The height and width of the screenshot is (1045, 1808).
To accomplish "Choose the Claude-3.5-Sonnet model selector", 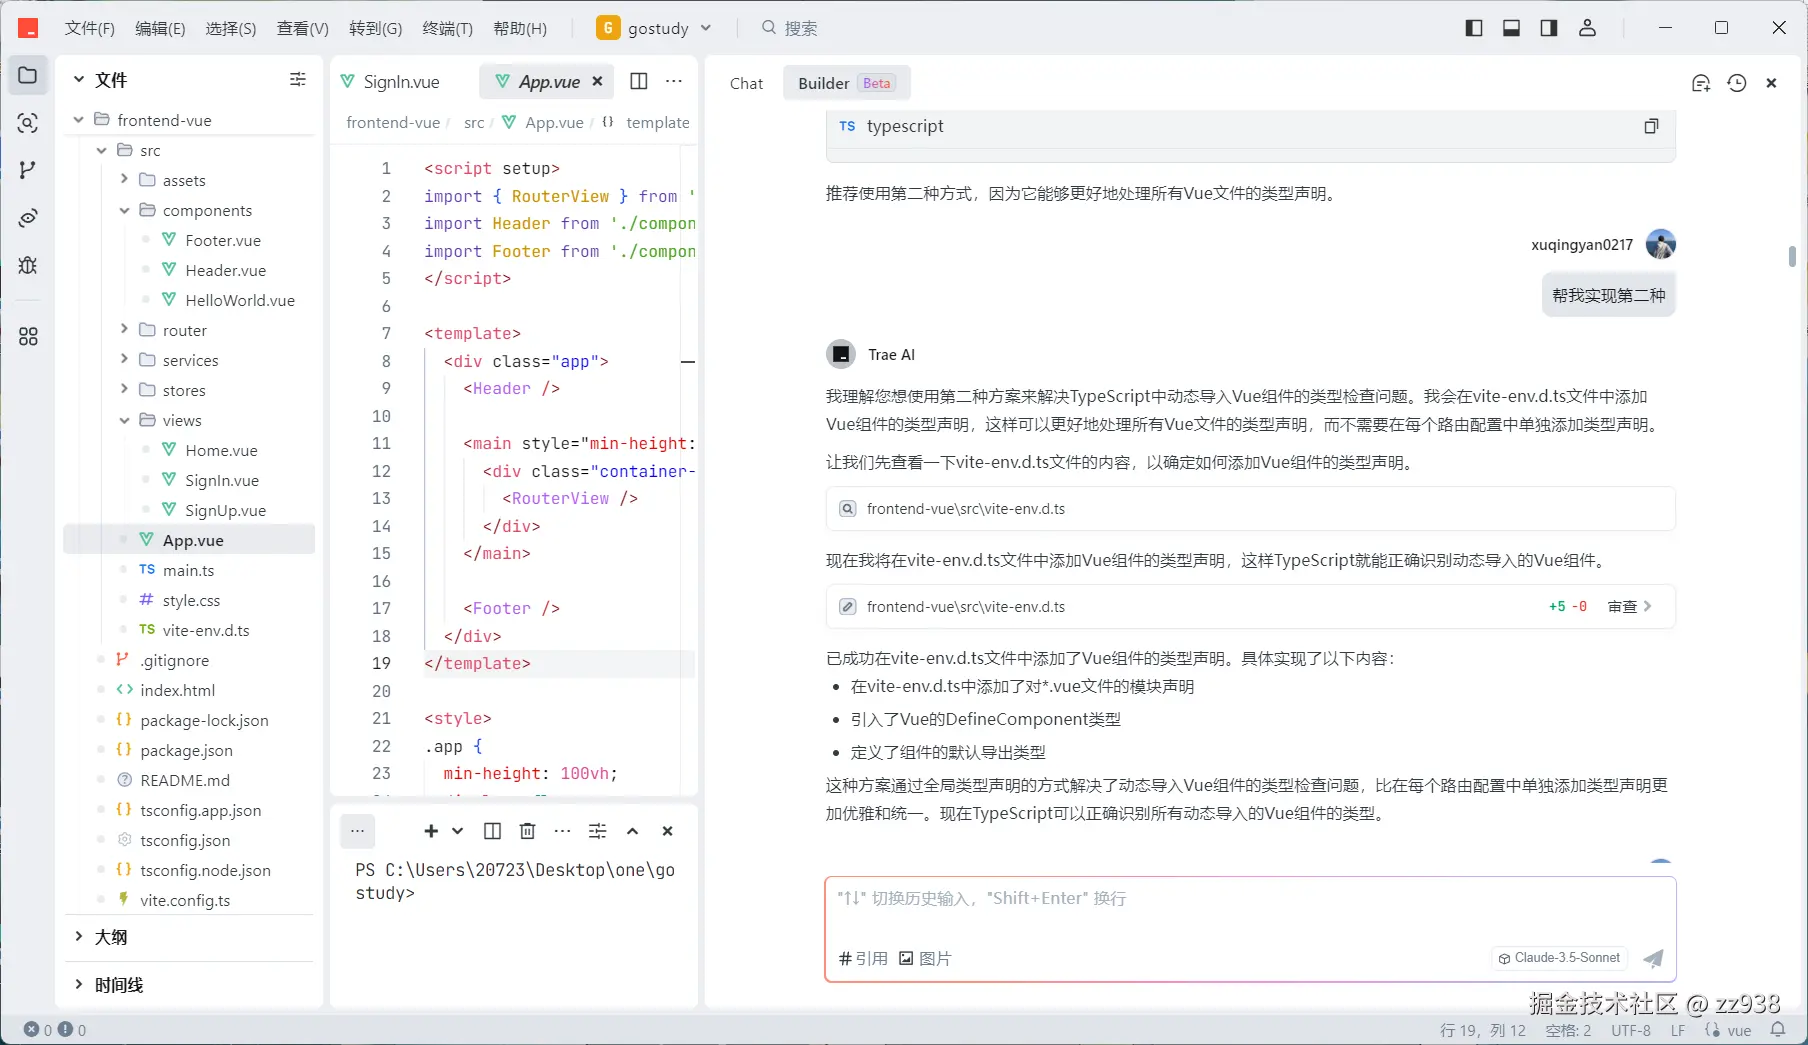I will (1559, 958).
